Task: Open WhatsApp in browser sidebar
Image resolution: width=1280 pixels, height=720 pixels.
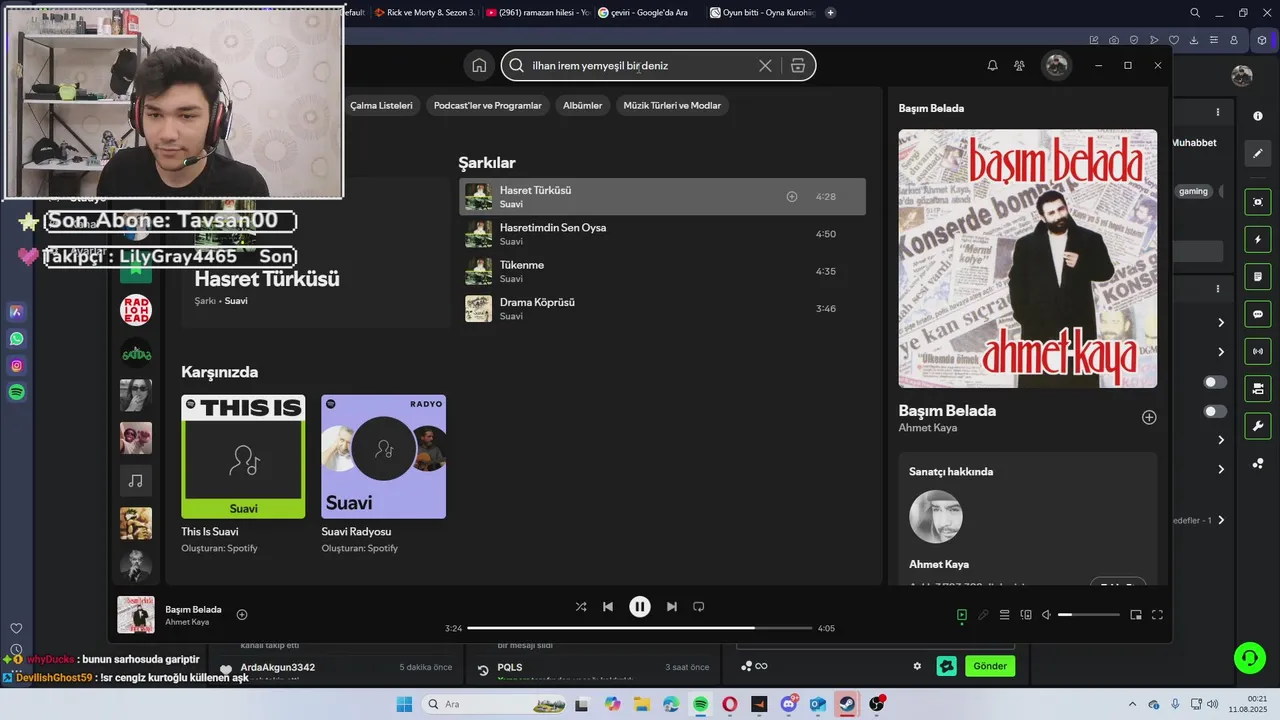Action: click(x=16, y=339)
